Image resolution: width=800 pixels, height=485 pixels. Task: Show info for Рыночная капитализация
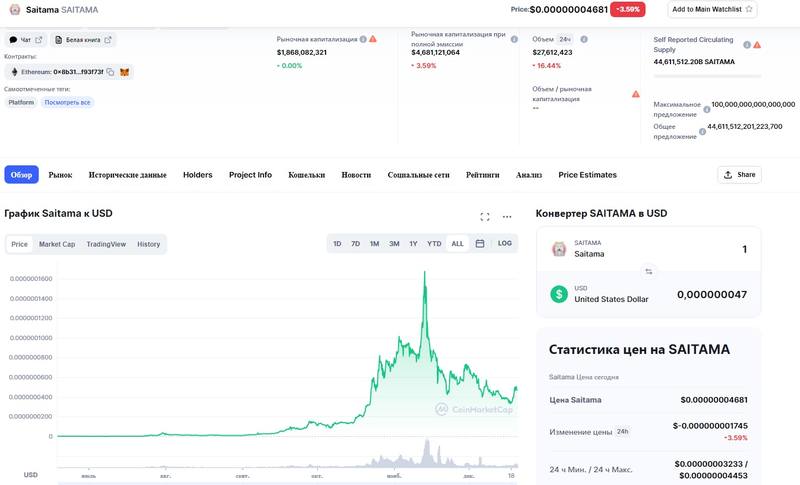(363, 39)
